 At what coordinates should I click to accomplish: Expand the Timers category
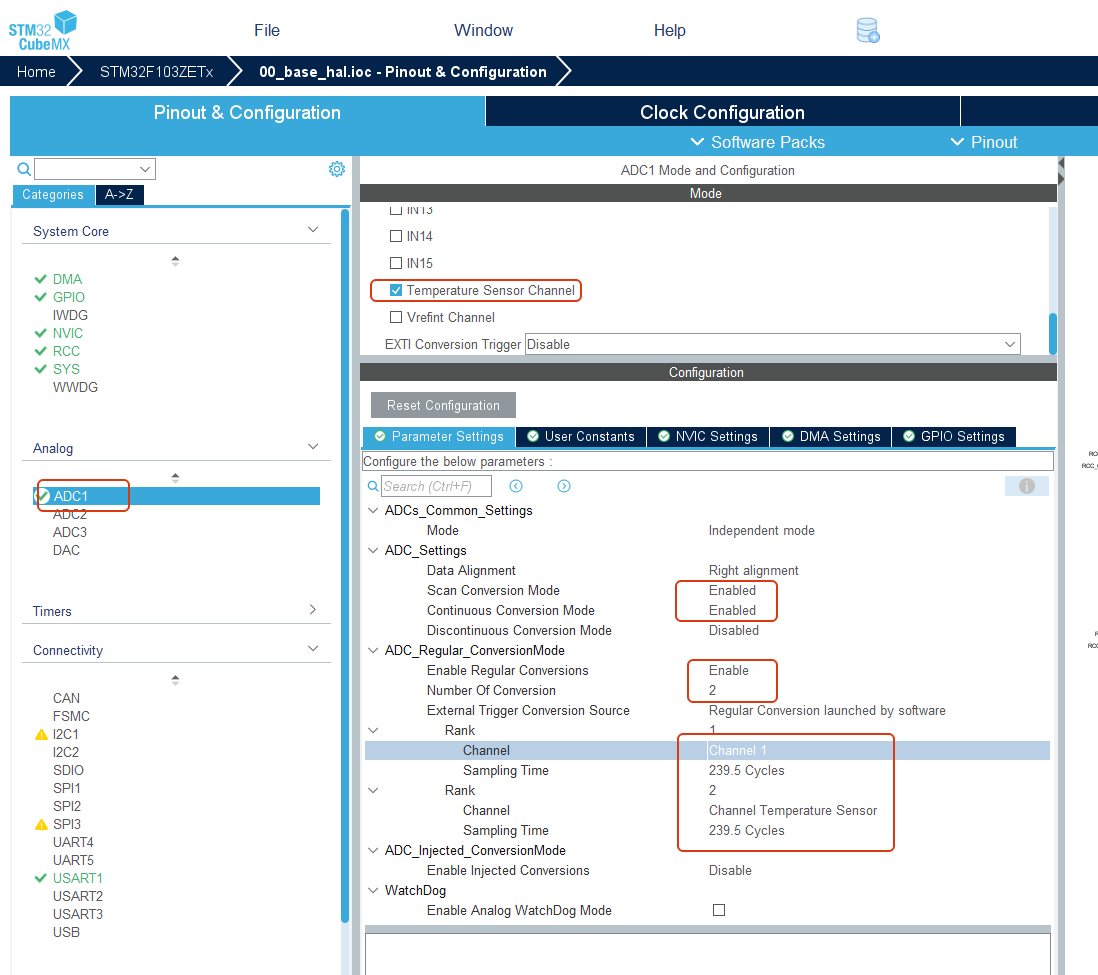(313, 609)
